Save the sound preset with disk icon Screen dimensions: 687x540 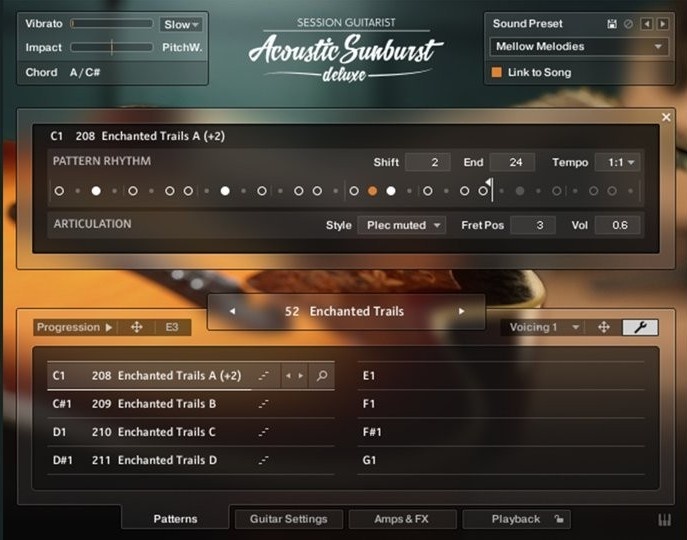click(612, 24)
